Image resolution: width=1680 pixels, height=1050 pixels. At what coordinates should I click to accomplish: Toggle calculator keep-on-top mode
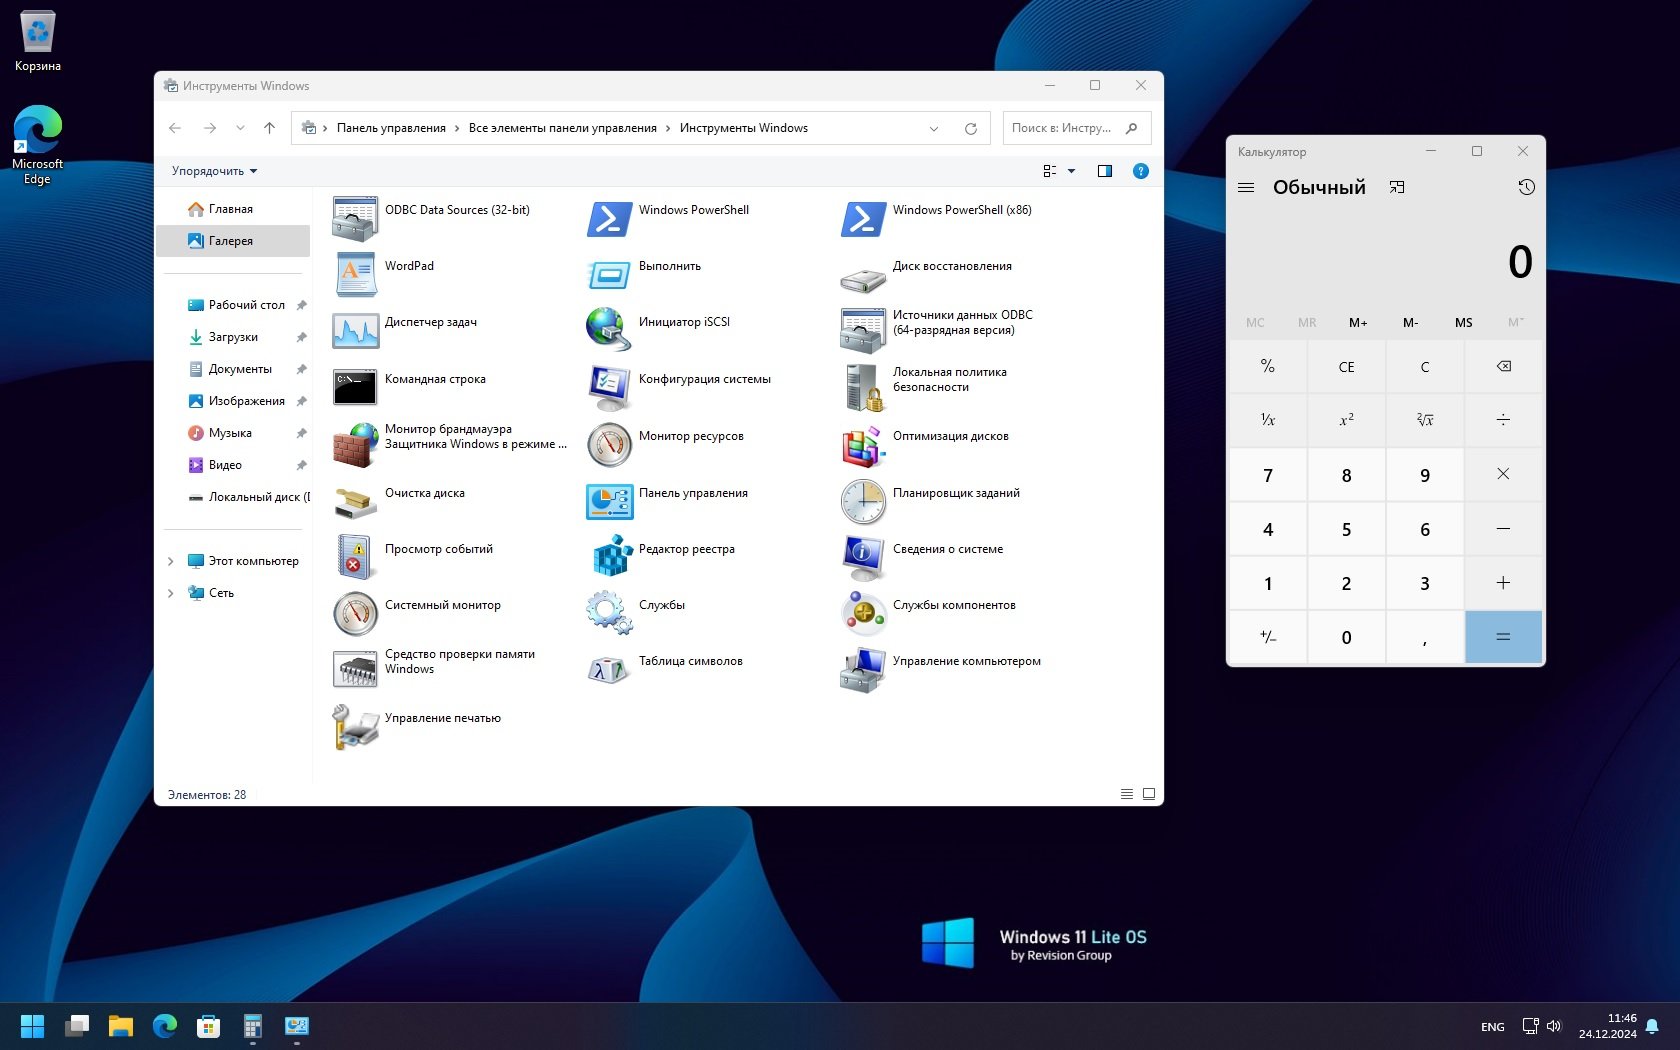click(1397, 188)
